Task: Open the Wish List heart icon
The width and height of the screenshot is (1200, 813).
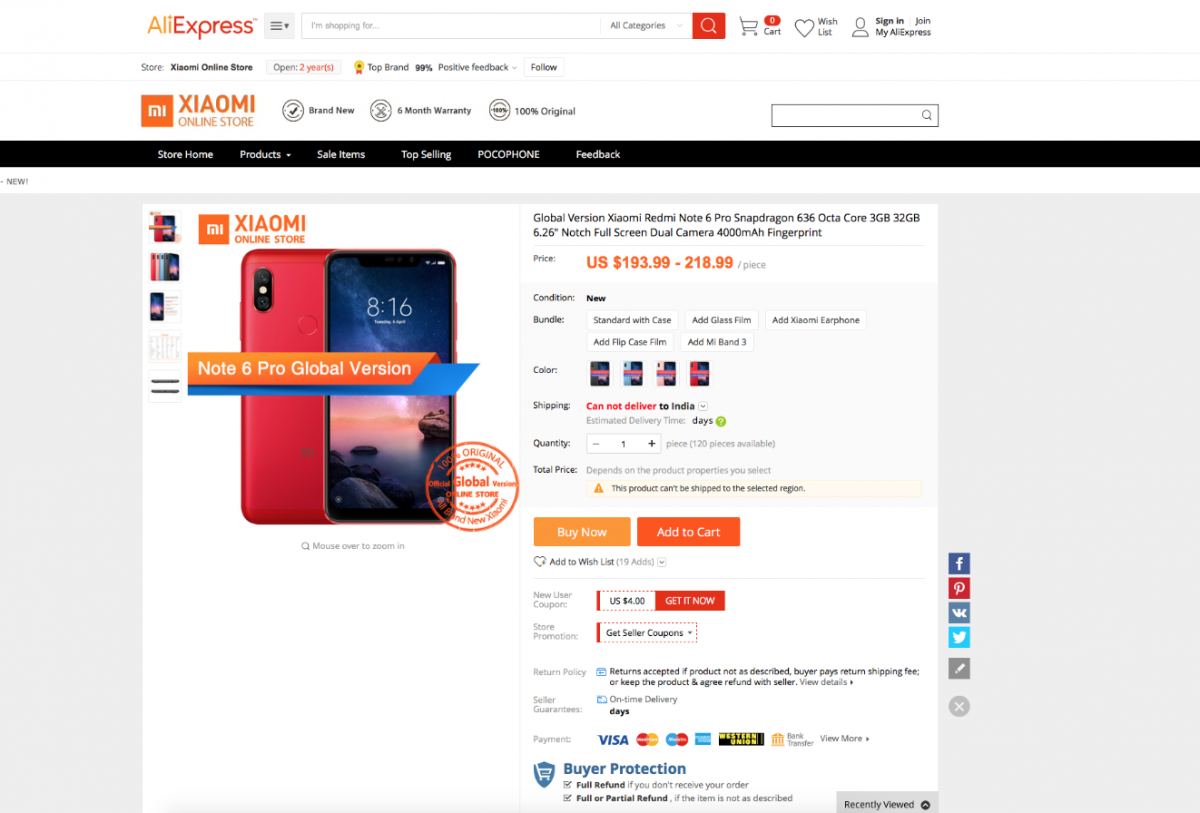Action: (804, 28)
